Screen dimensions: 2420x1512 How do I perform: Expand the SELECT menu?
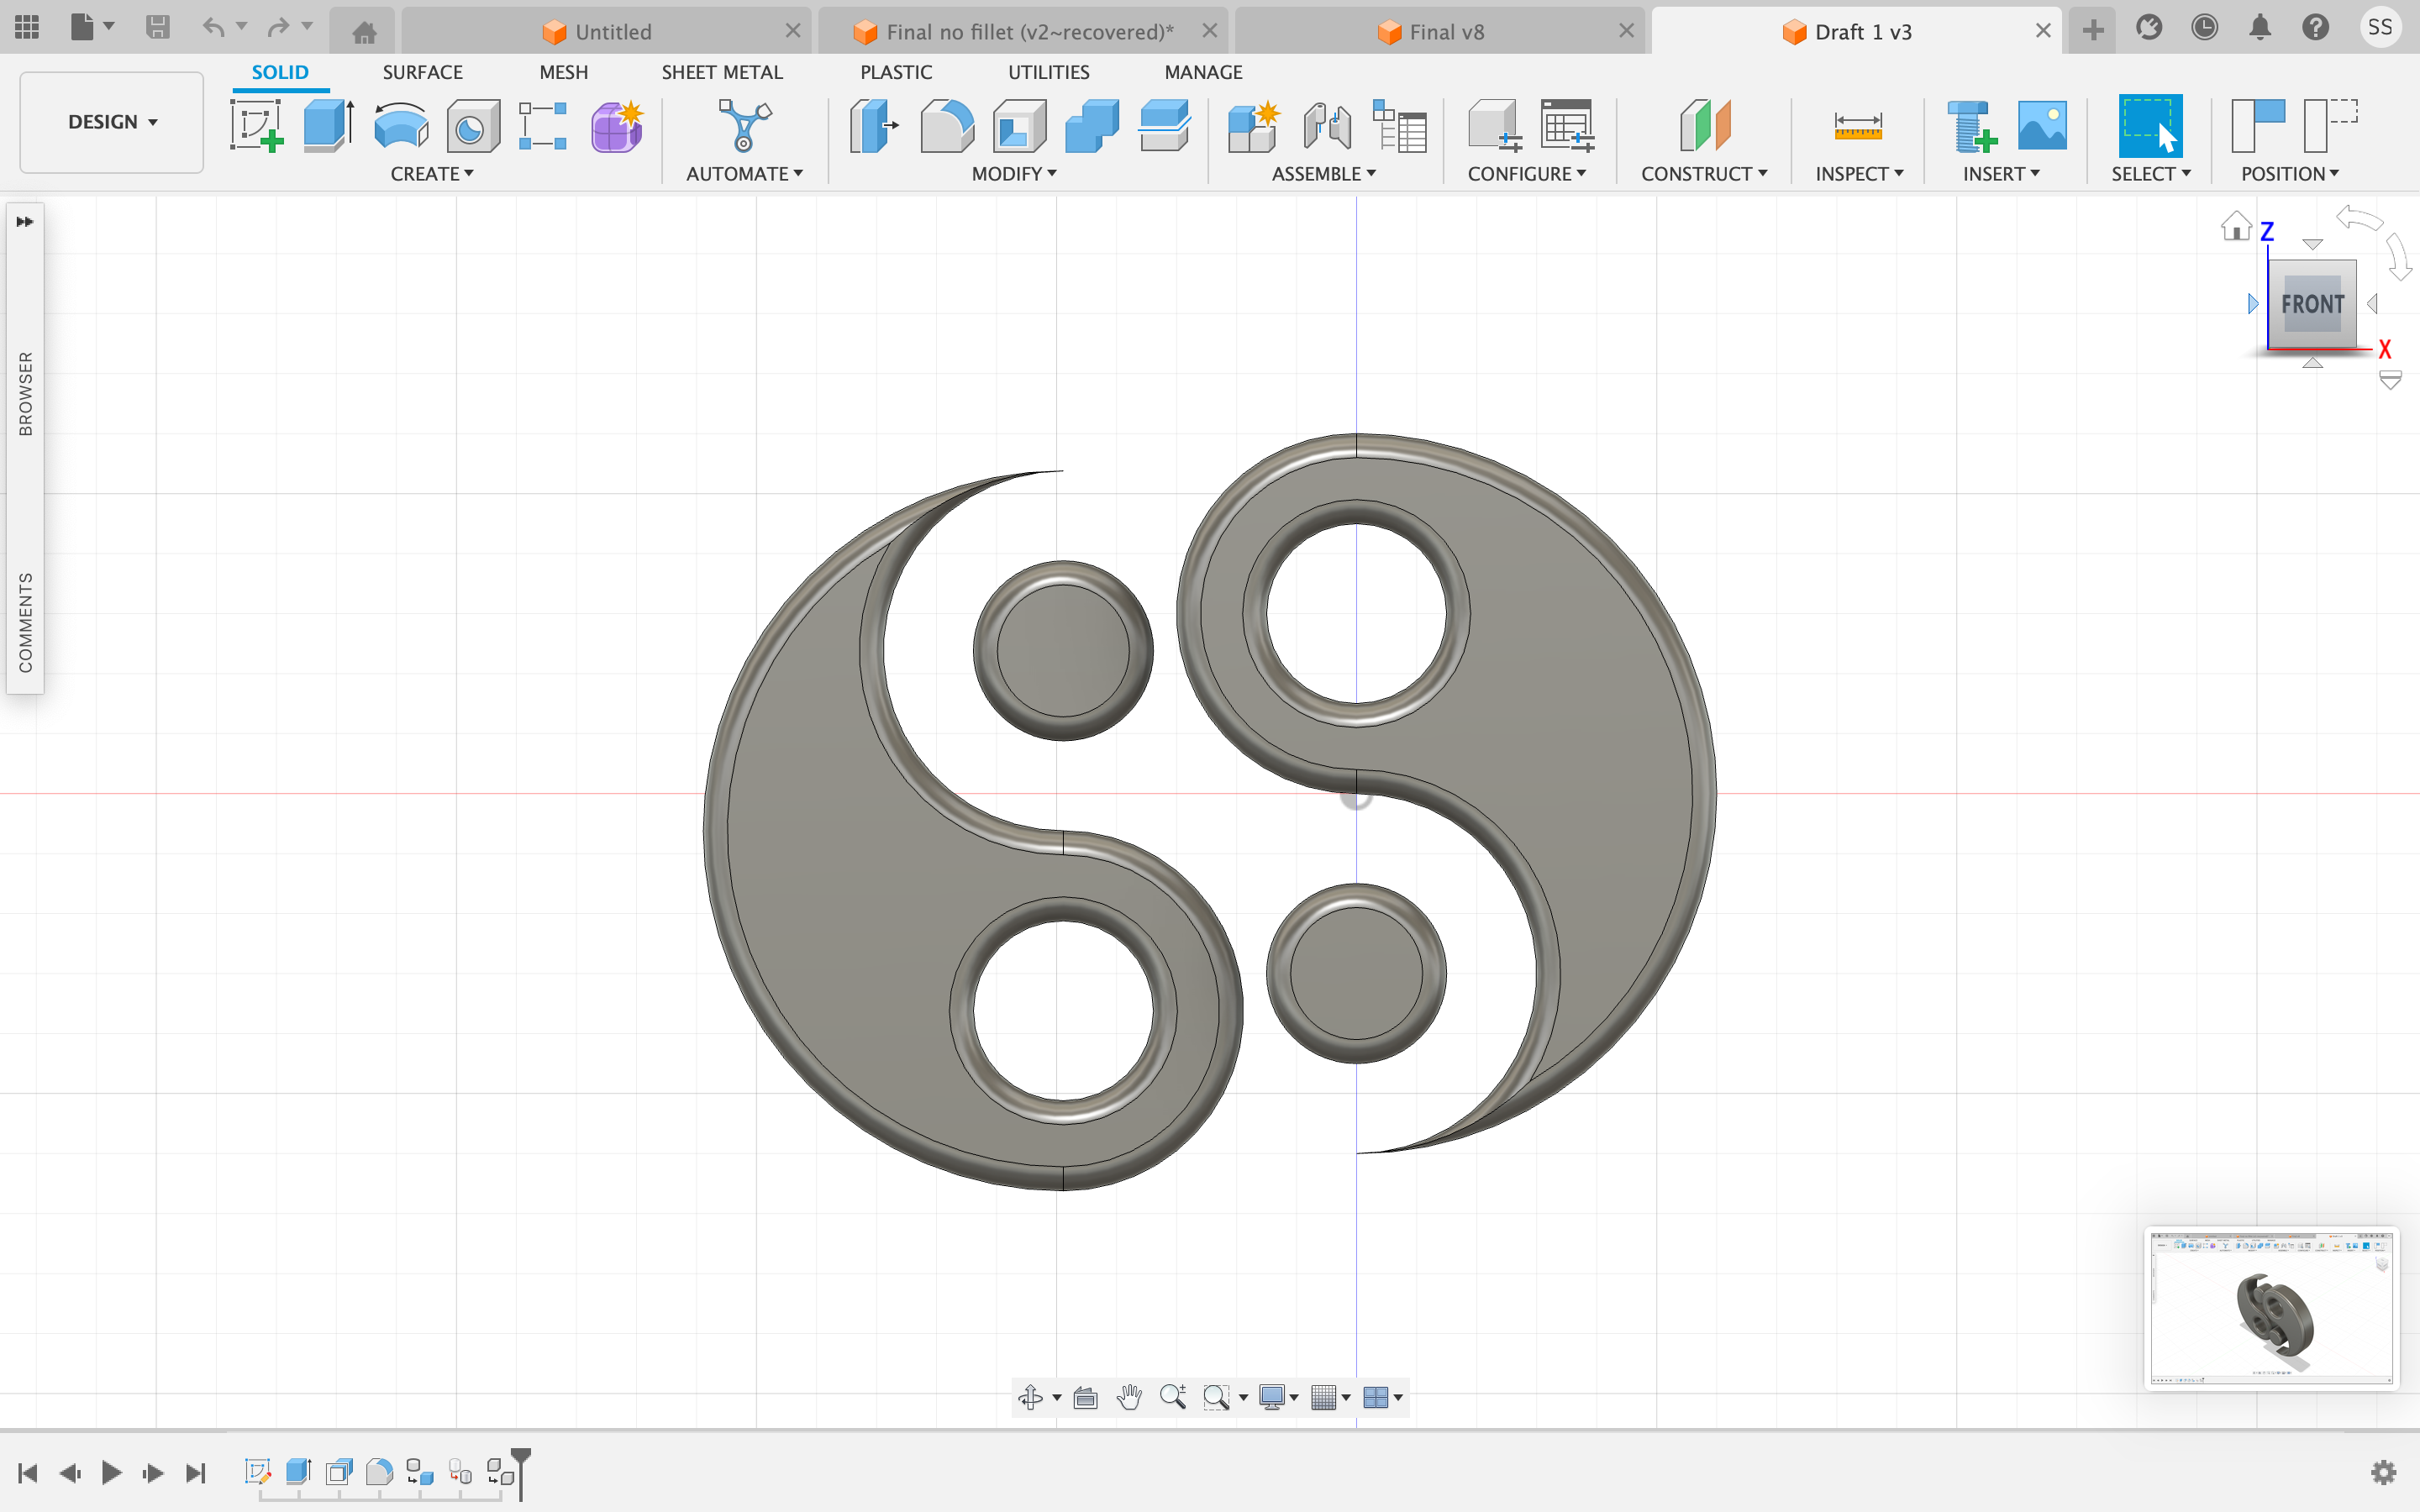click(x=2151, y=174)
